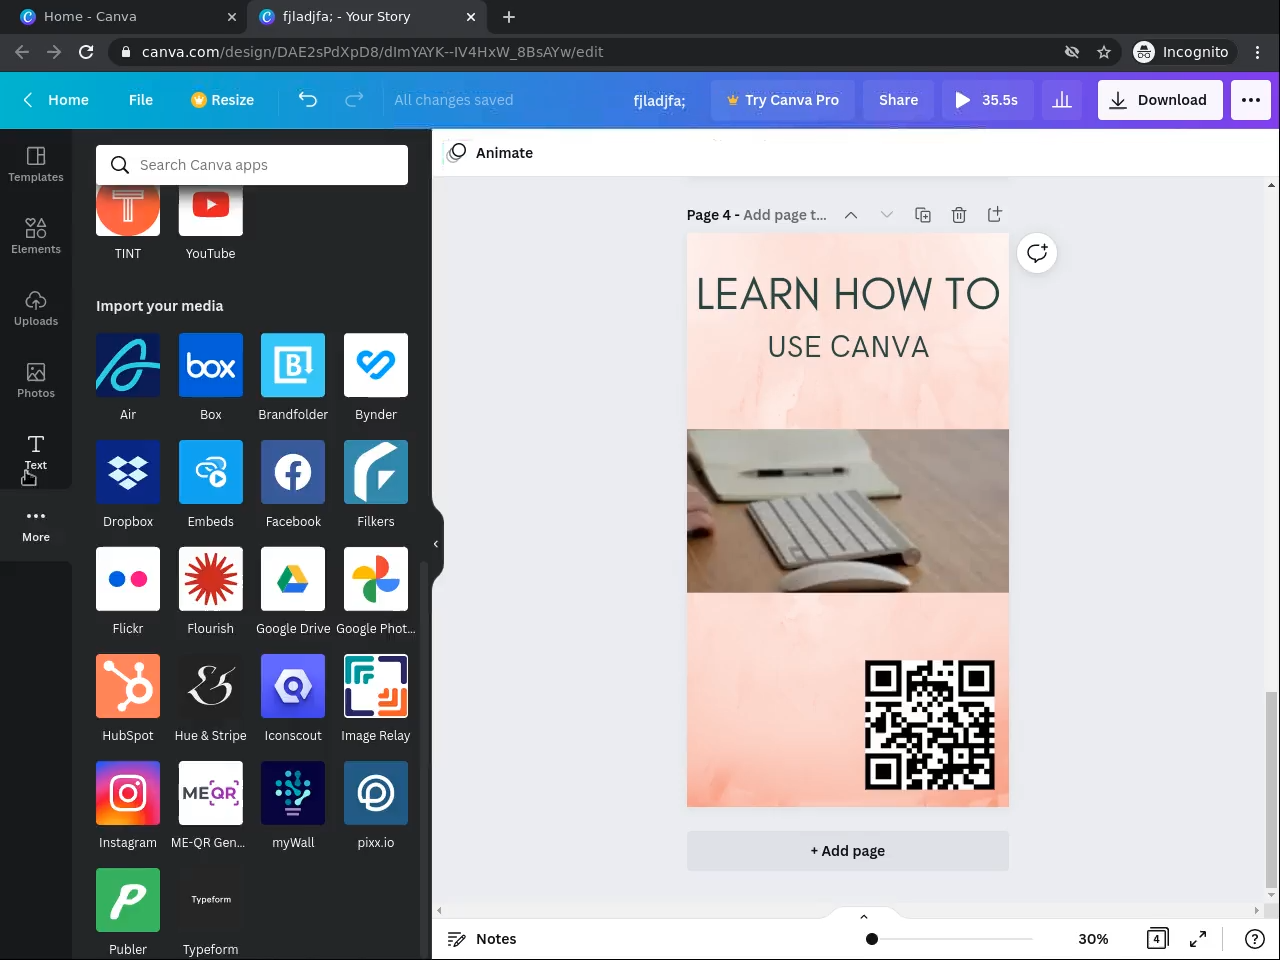The height and width of the screenshot is (960, 1280).
Task: Adjust the zoom slider handle
Action: point(872,939)
